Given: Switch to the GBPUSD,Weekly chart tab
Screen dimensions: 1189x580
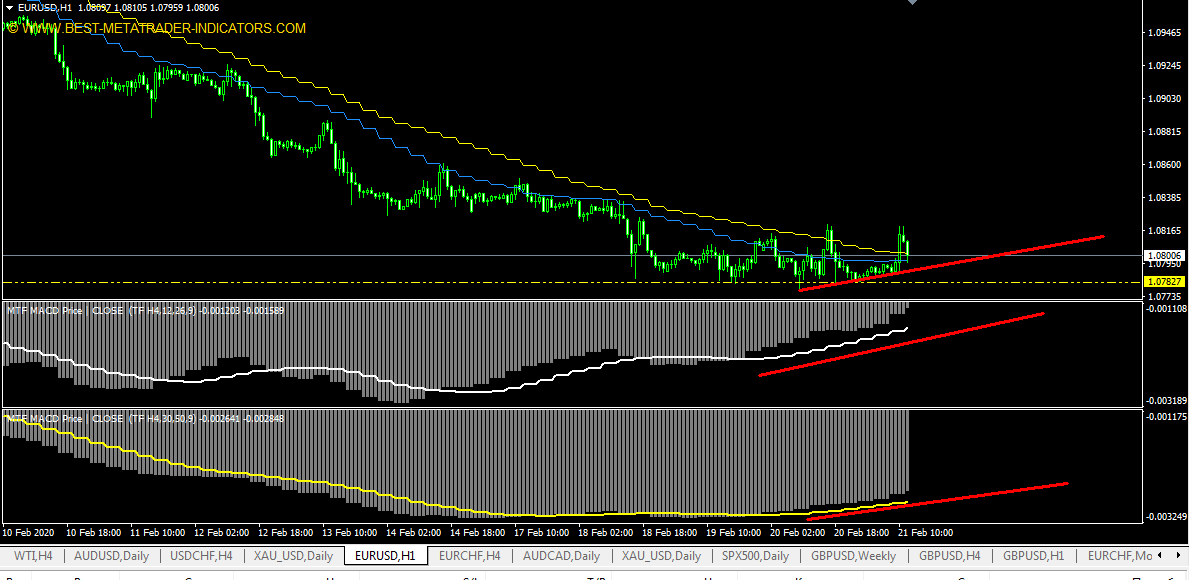Looking at the screenshot, I should point(853,556).
